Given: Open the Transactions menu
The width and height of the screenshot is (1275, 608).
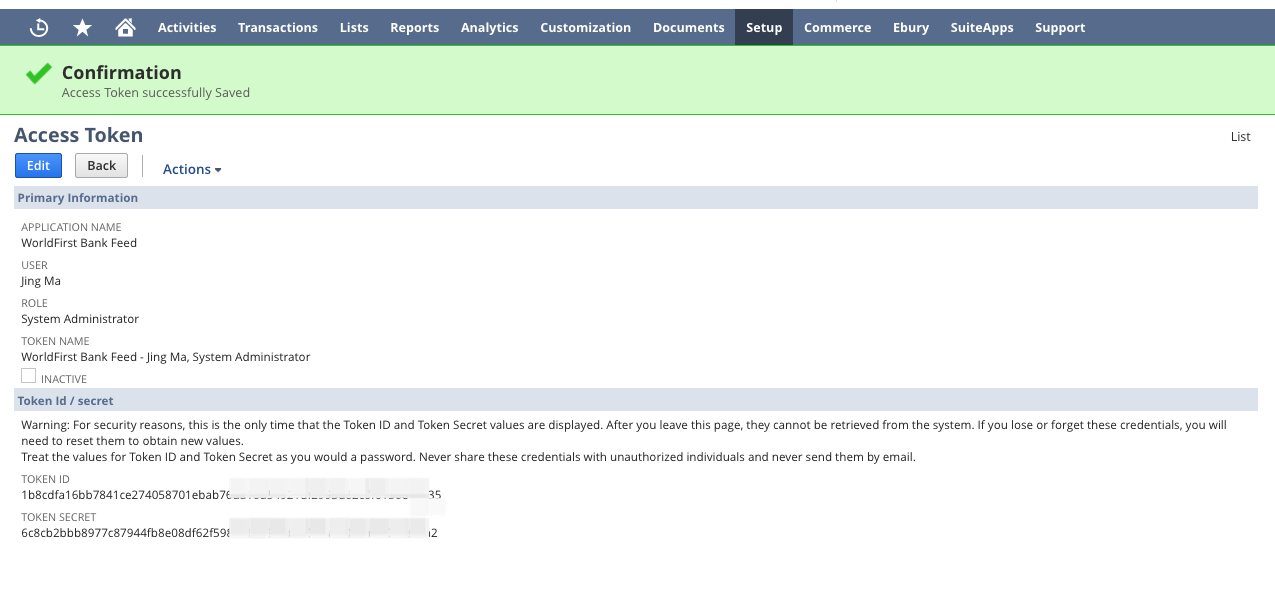Looking at the screenshot, I should [x=278, y=28].
